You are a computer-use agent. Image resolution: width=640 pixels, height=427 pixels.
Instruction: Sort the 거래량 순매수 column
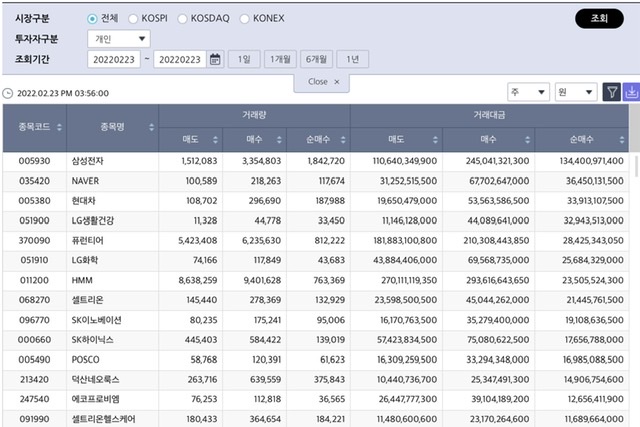[342, 138]
